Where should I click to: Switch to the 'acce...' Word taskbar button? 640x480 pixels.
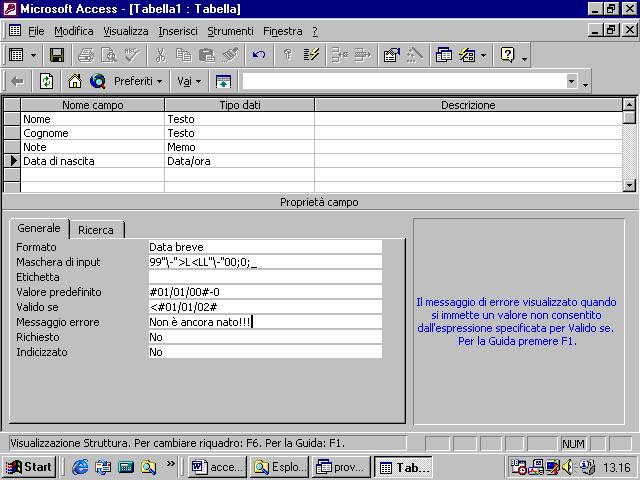click(x=218, y=467)
